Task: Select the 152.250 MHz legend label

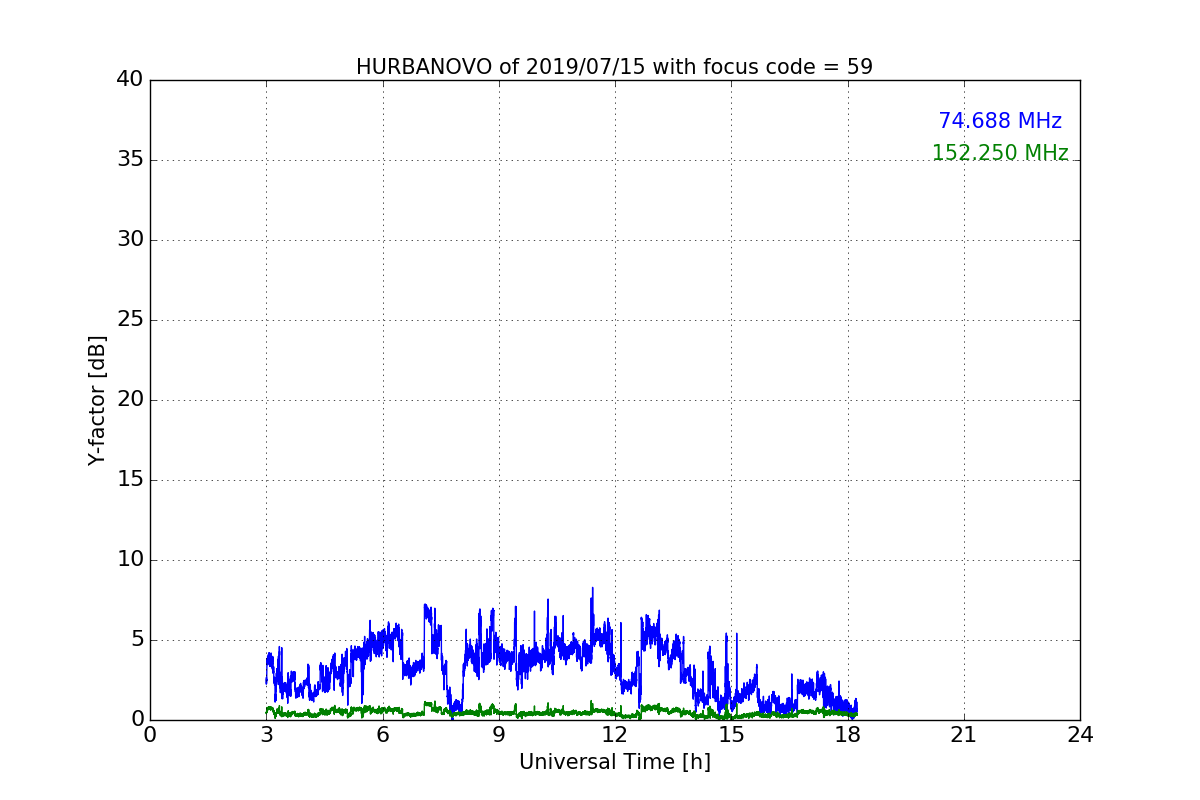Action: 1000,153
